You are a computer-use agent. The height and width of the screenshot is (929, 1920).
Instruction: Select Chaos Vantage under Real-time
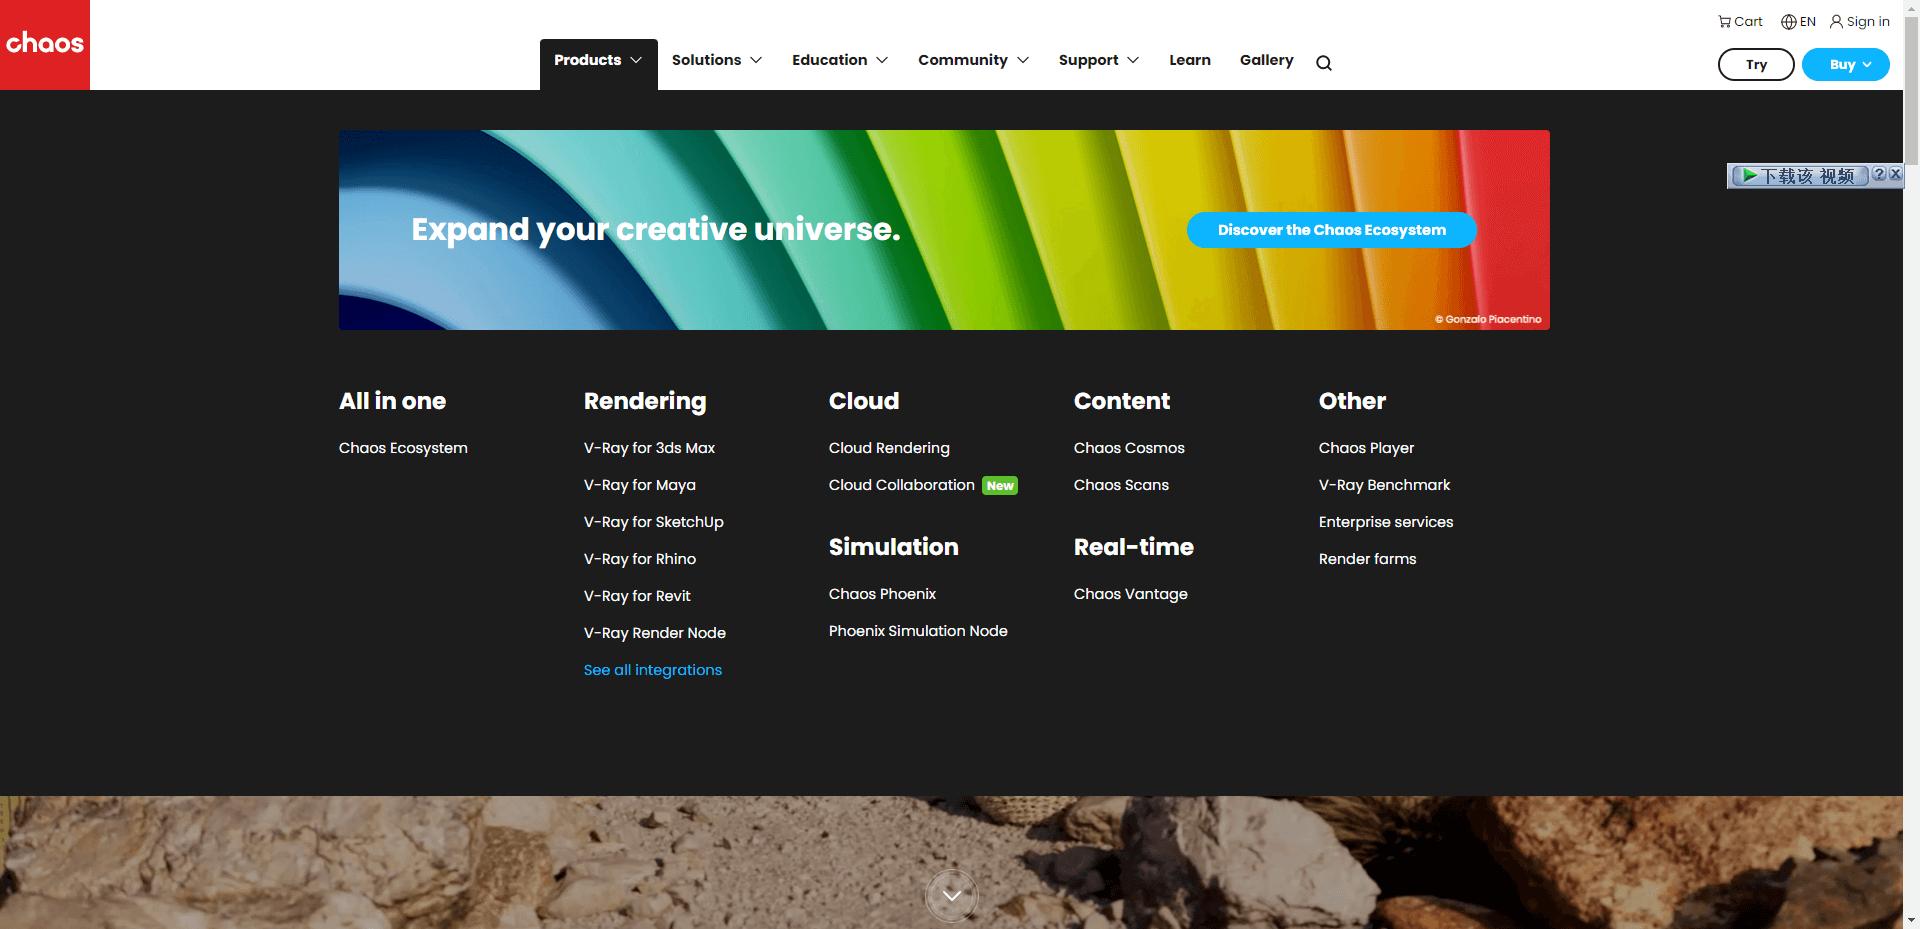coord(1131,594)
